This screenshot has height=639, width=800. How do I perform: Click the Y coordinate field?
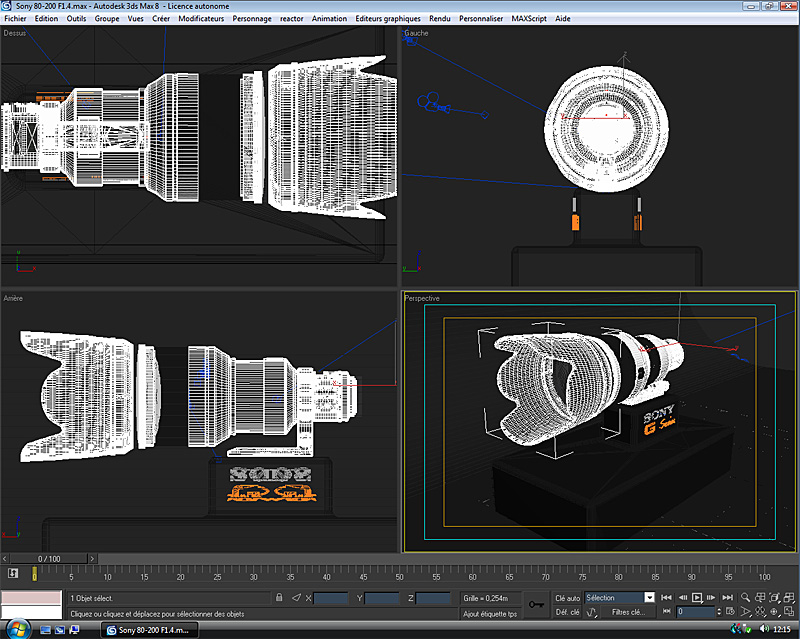(382, 598)
